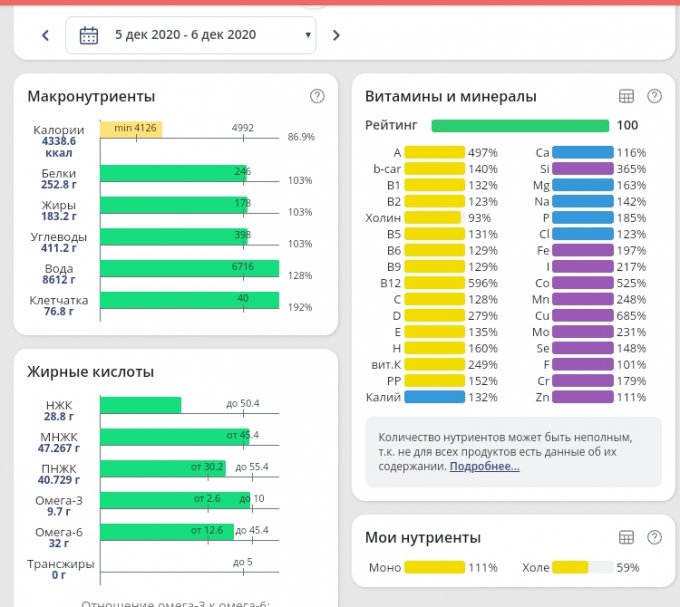Image resolution: width=680 pixels, height=607 pixels.
Task: Select the Белки green bar
Action: coord(173,173)
